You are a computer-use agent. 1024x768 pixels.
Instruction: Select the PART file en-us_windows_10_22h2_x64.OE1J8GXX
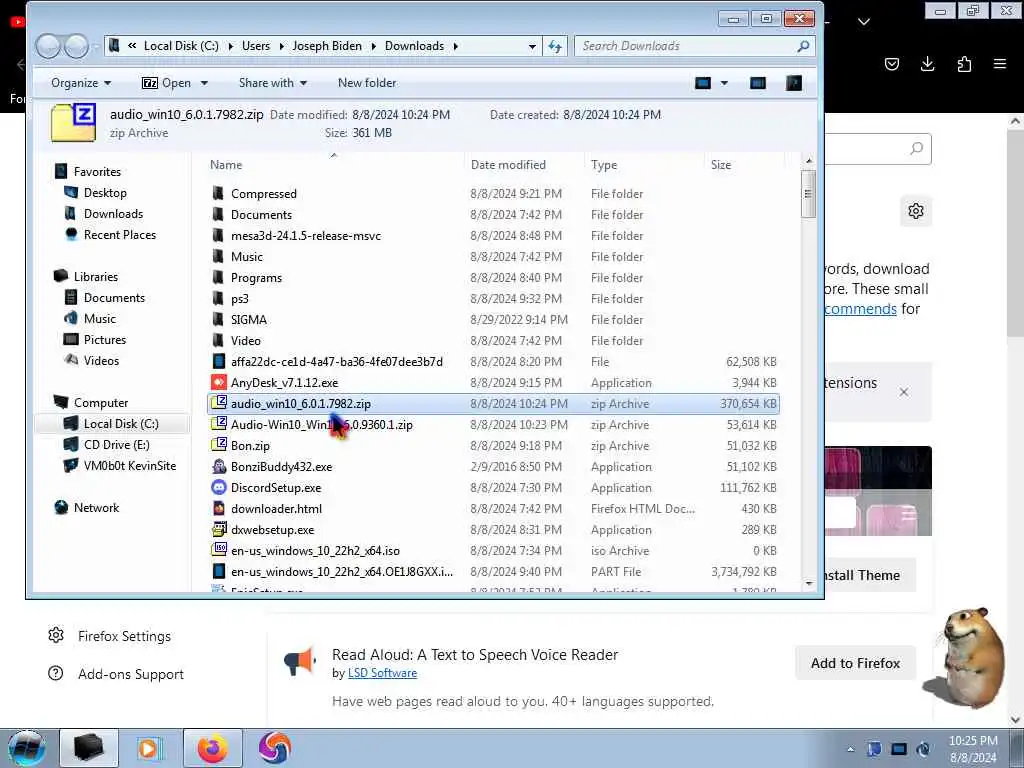(x=342, y=571)
